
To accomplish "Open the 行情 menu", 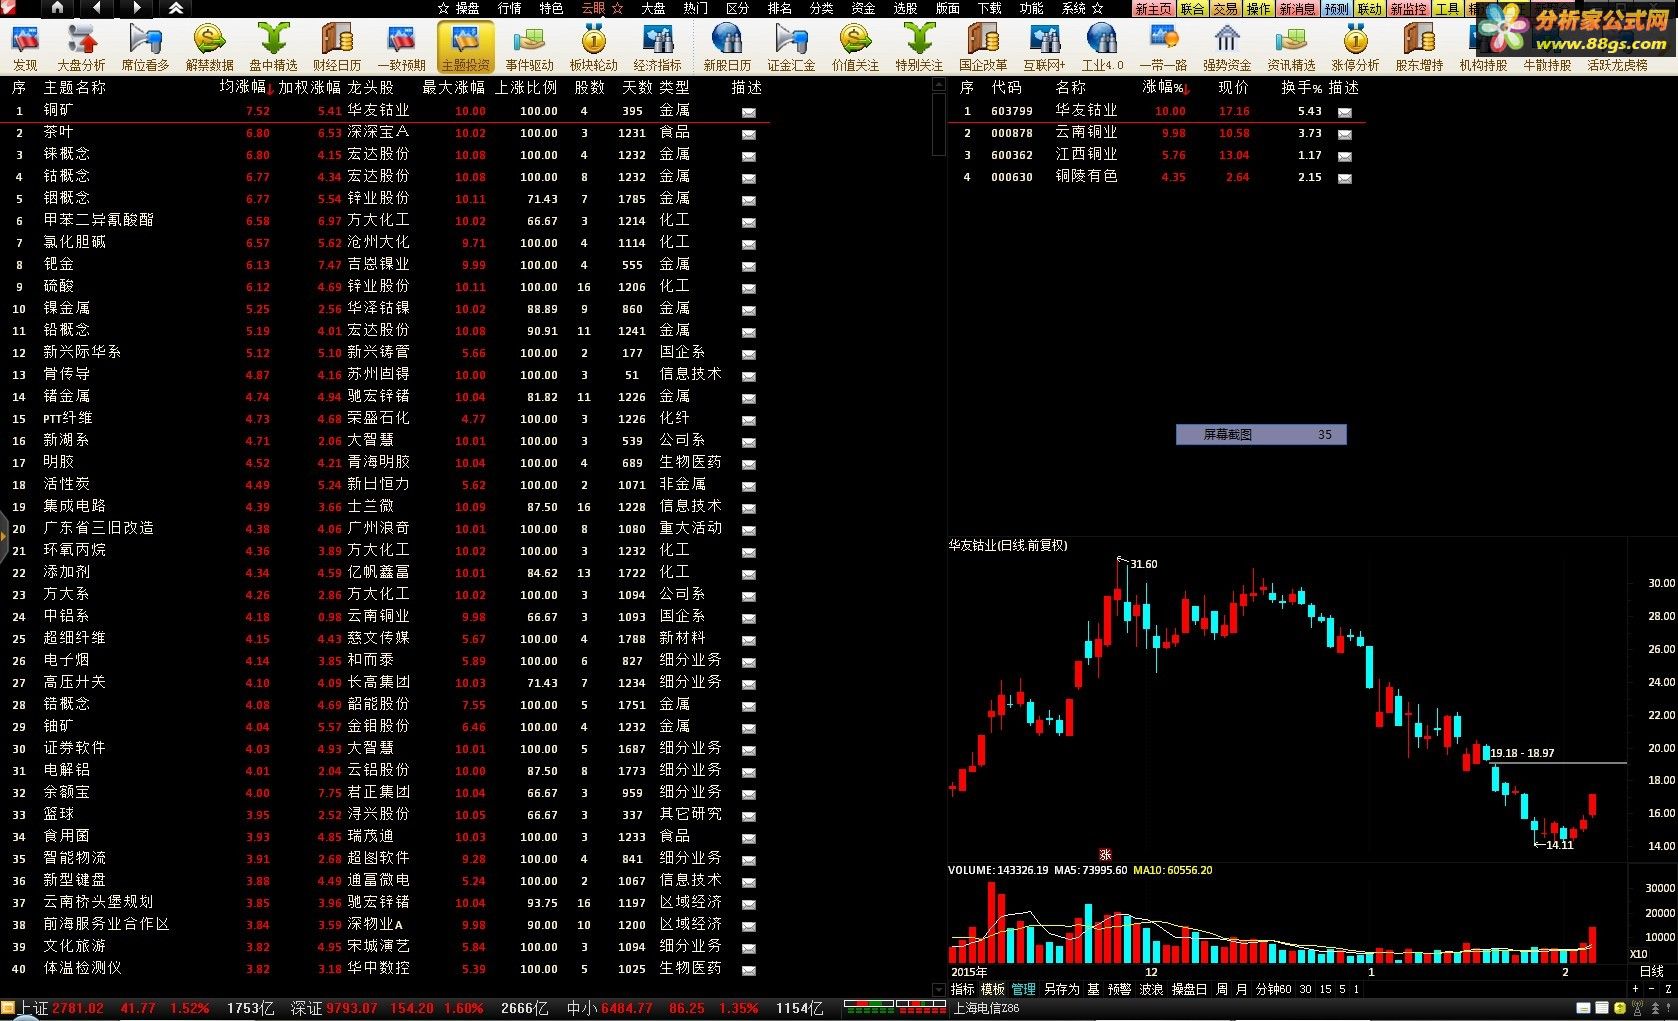I will coord(509,8).
